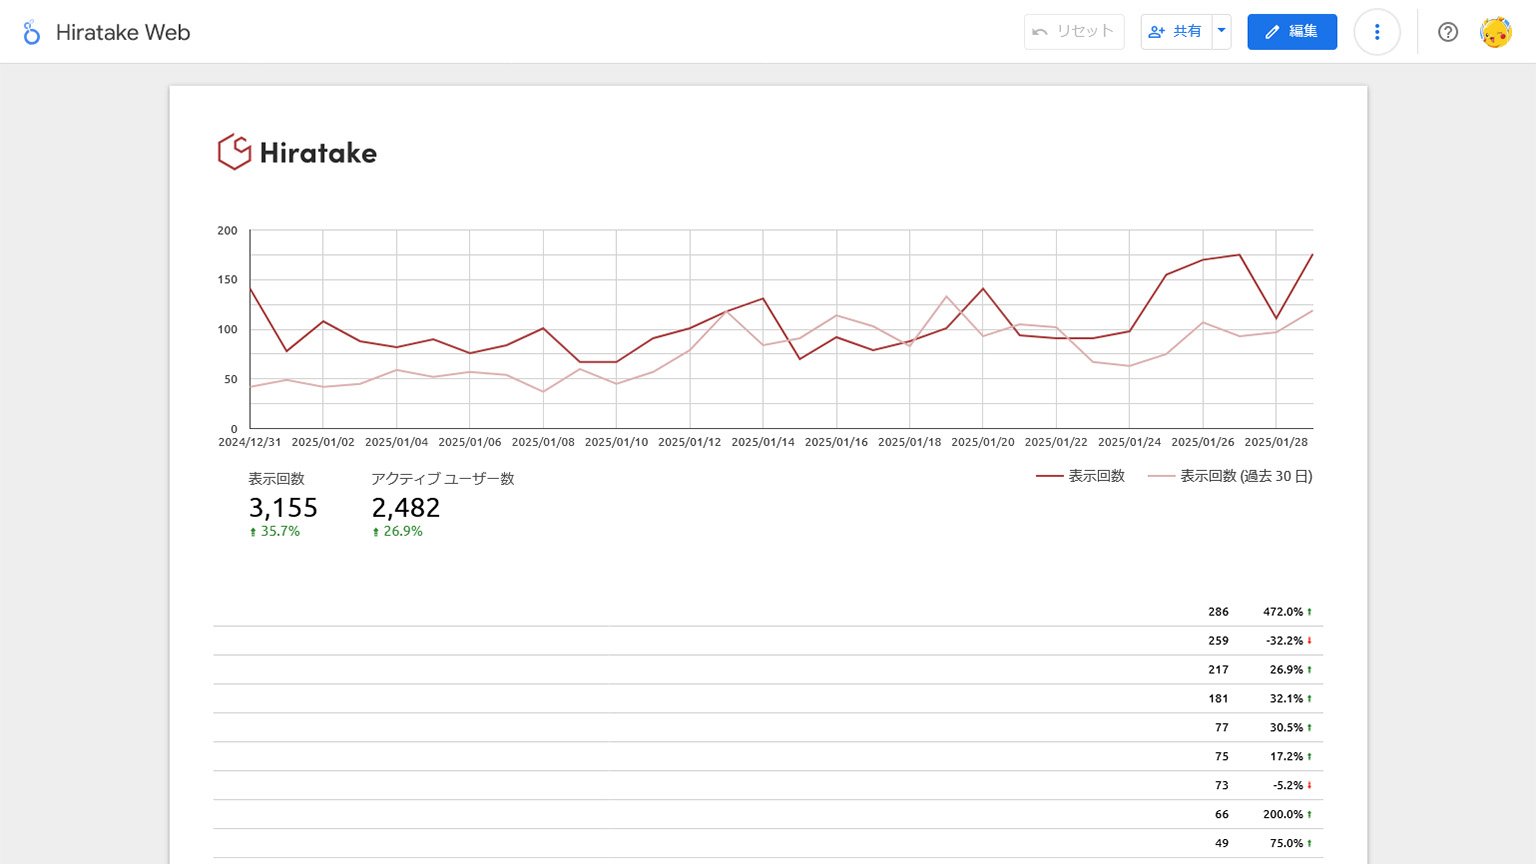Click the 2025/01/28 axis label
Viewport: 1536px width, 864px height.
click(x=1276, y=442)
